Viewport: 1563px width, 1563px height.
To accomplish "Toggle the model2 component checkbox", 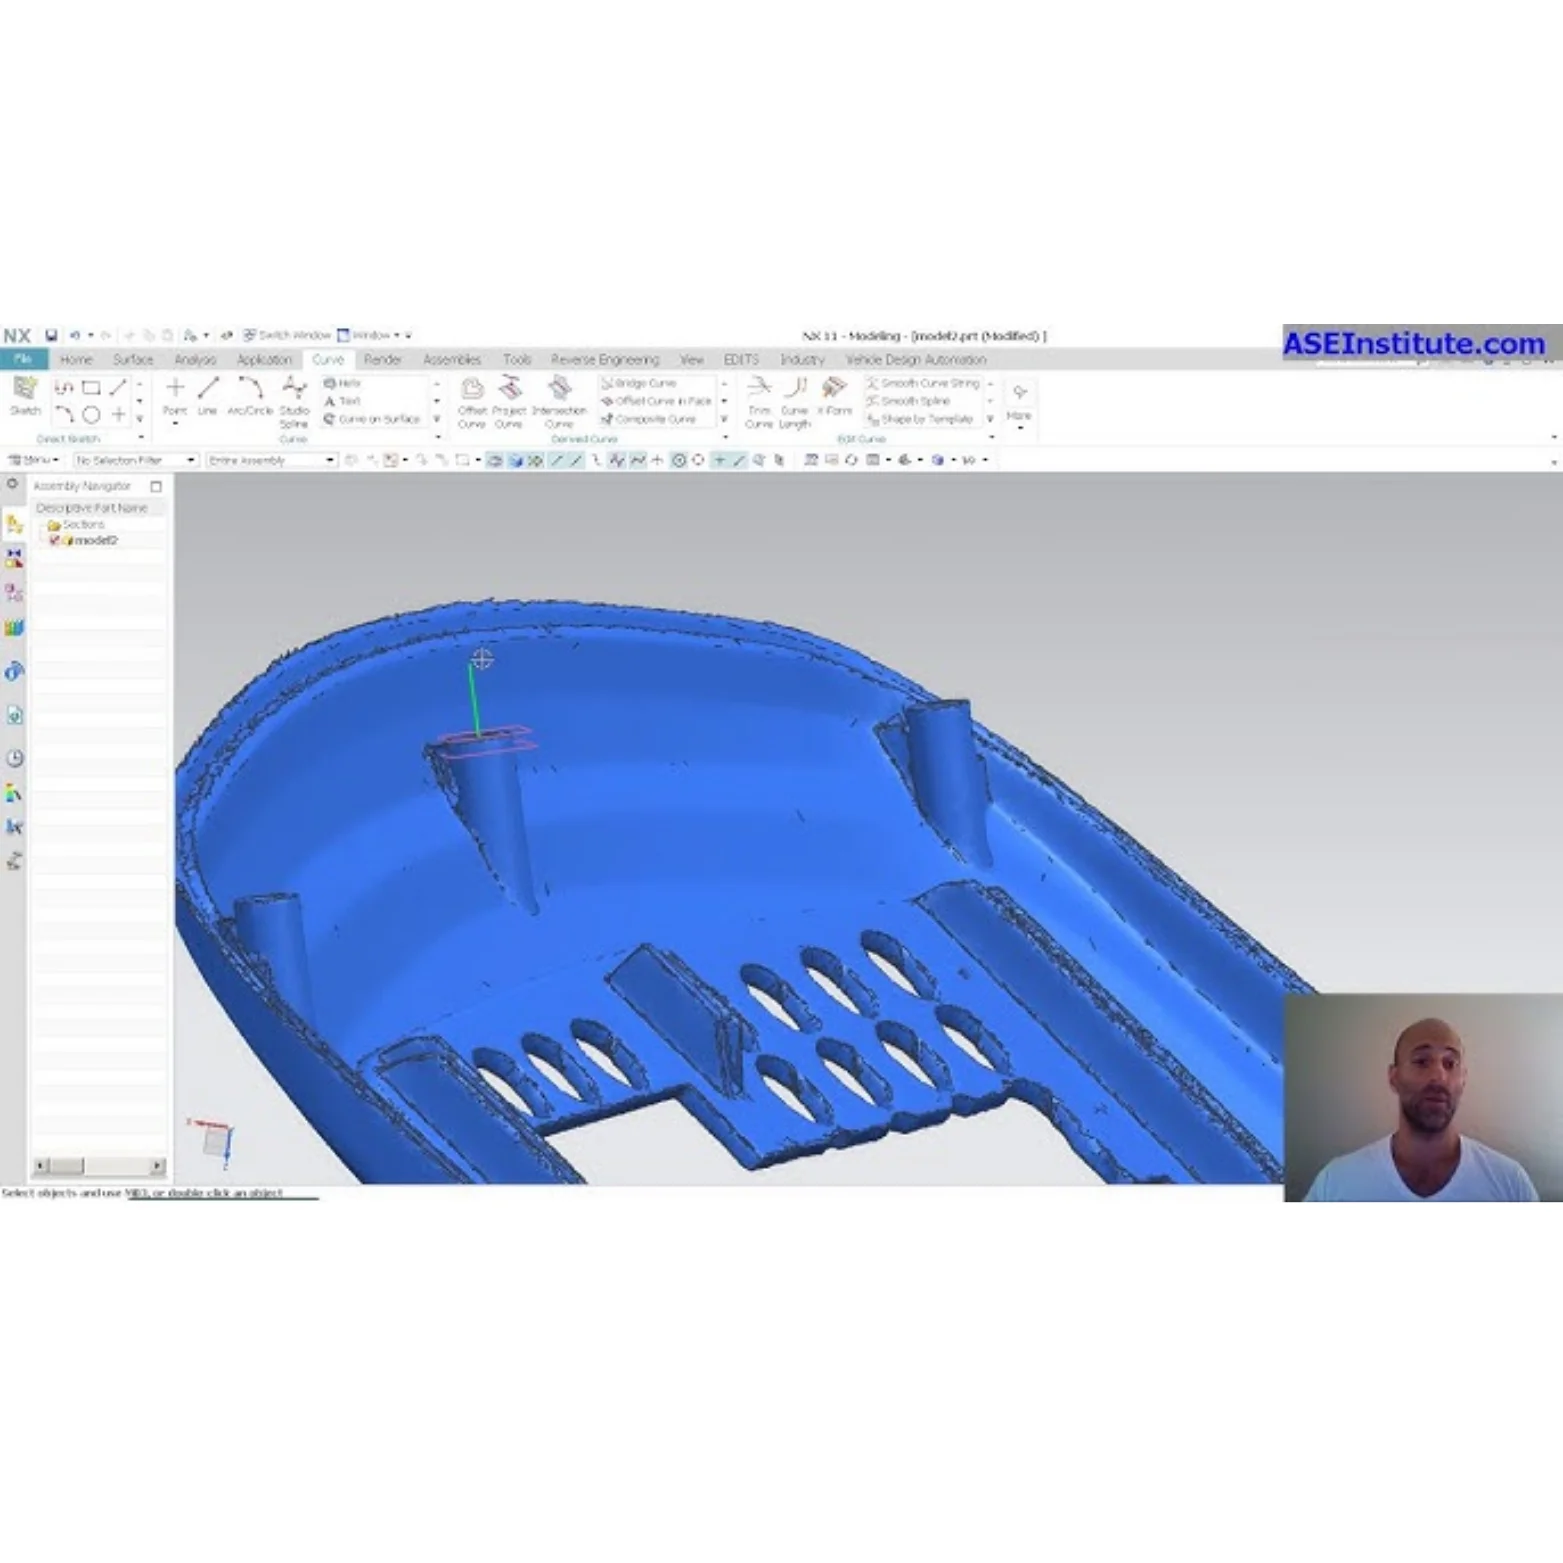I will coord(54,540).
